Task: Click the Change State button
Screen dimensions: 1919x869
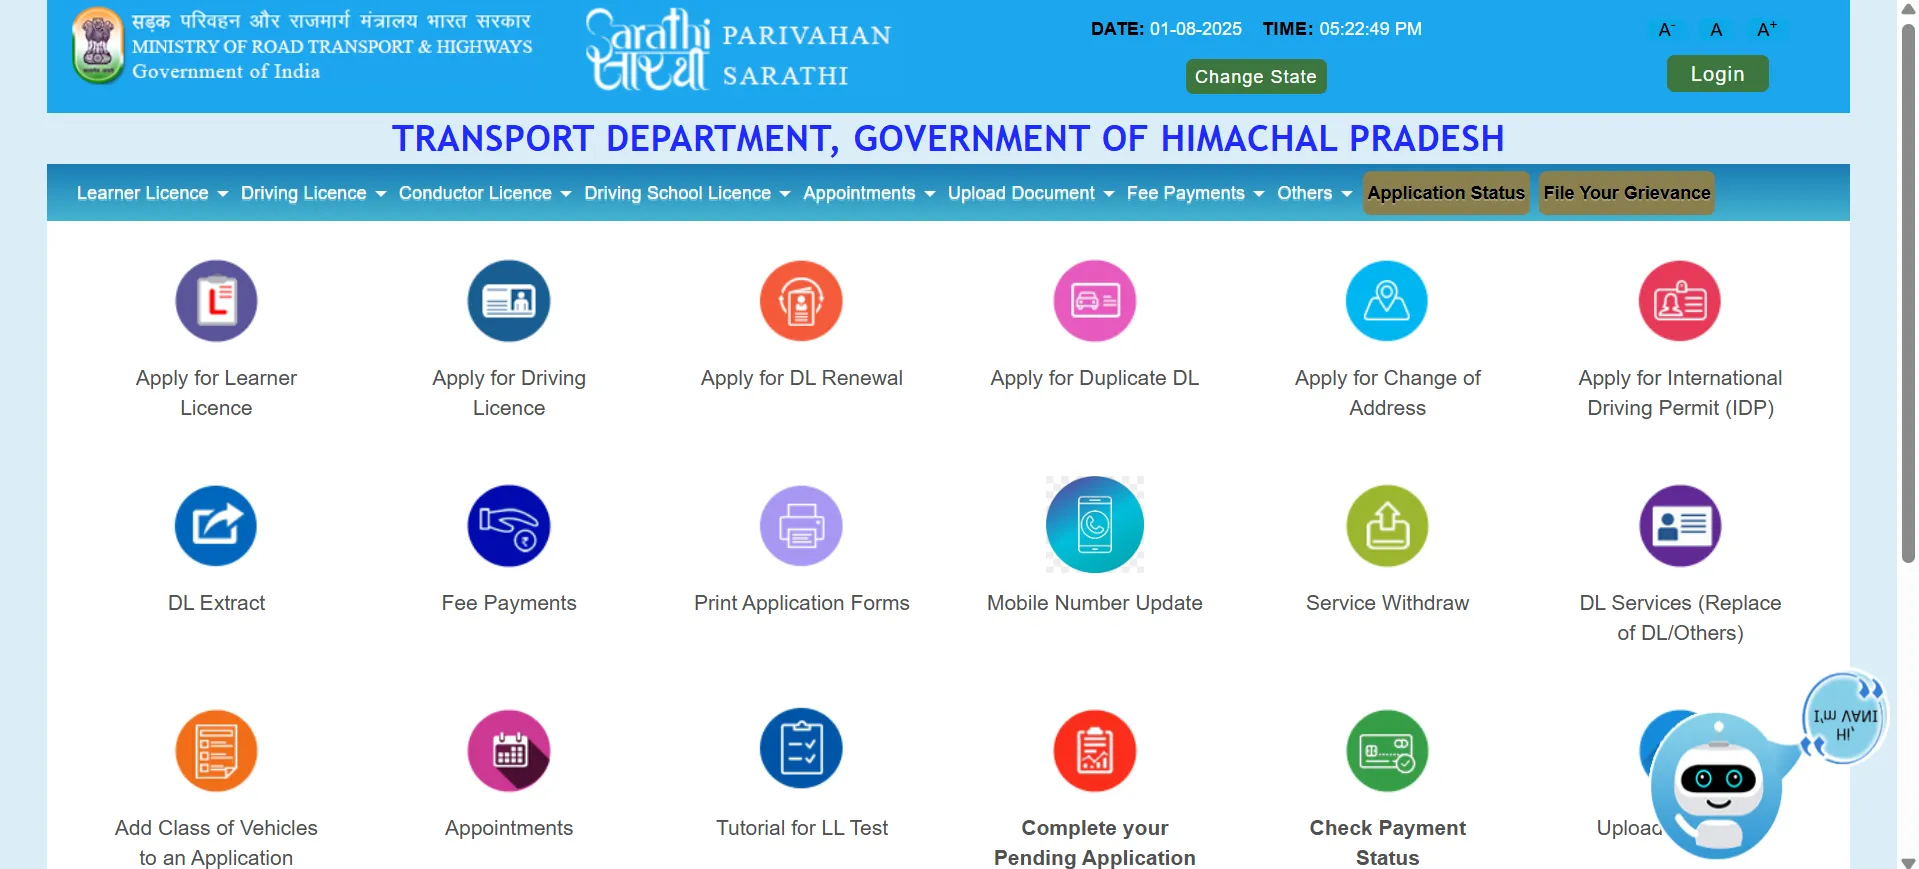Action: [1256, 76]
